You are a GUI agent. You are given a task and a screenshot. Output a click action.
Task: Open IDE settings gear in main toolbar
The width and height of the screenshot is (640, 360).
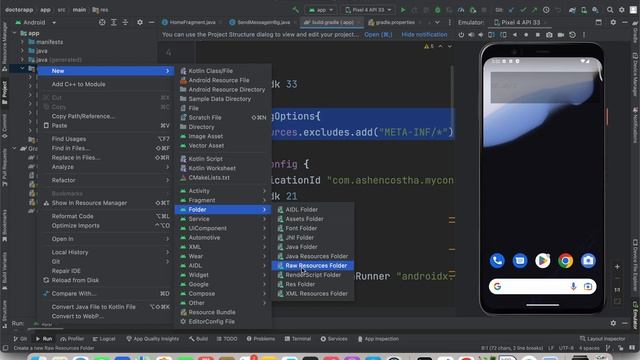pyautogui.click(x=622, y=10)
